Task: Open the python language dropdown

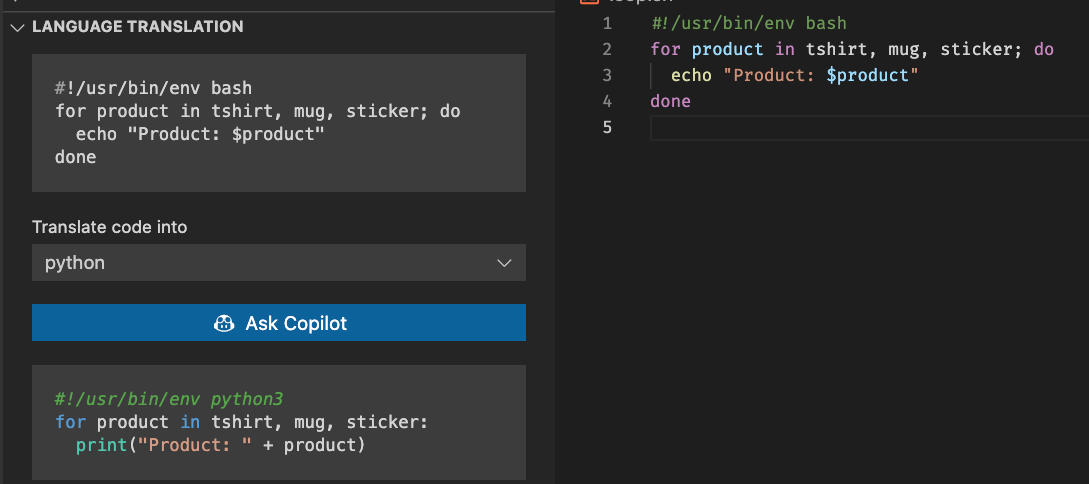Action: tap(279, 262)
